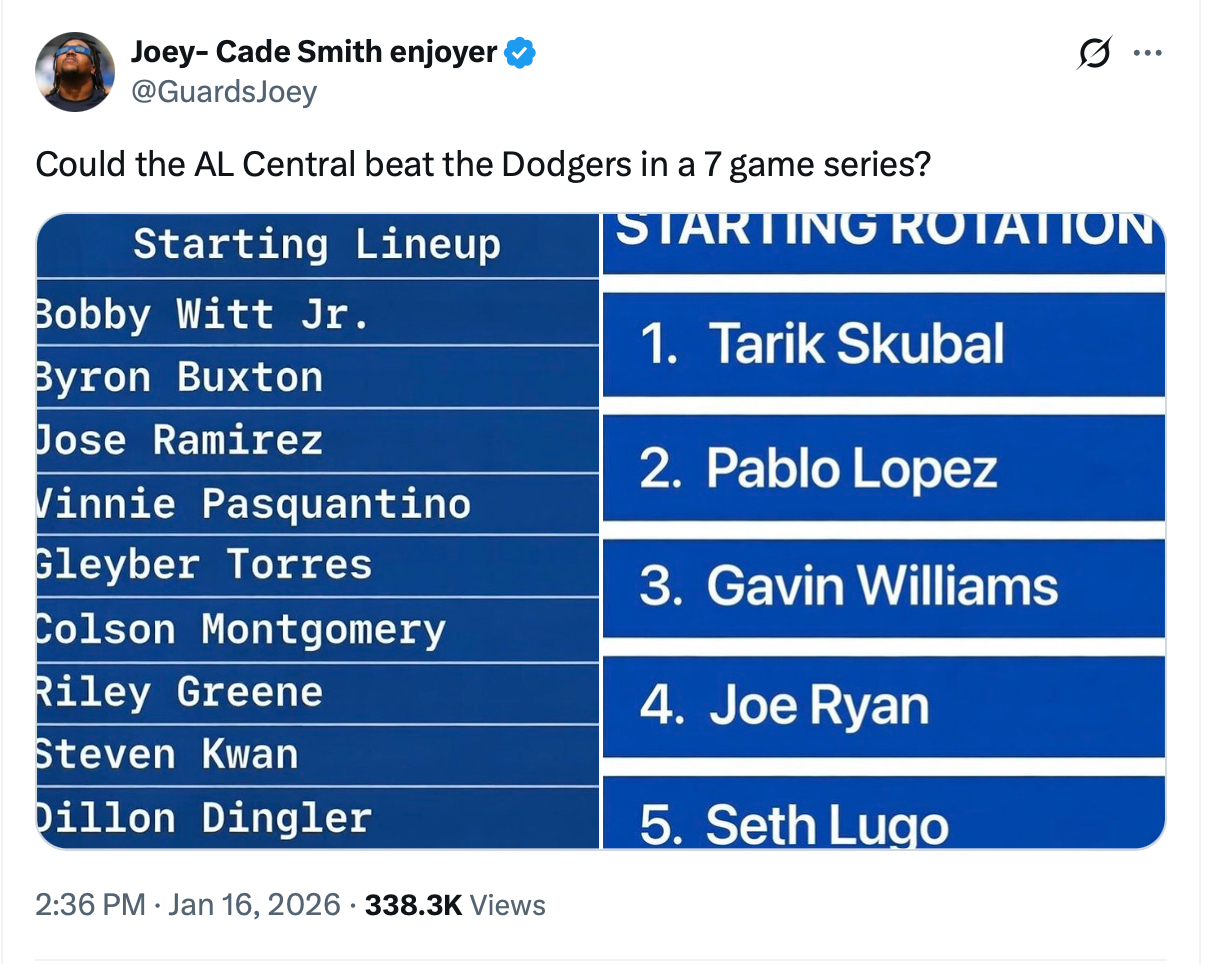This screenshot has width=1206, height=964.
Task: Click the Grok explain icon
Action: pos(1093,53)
